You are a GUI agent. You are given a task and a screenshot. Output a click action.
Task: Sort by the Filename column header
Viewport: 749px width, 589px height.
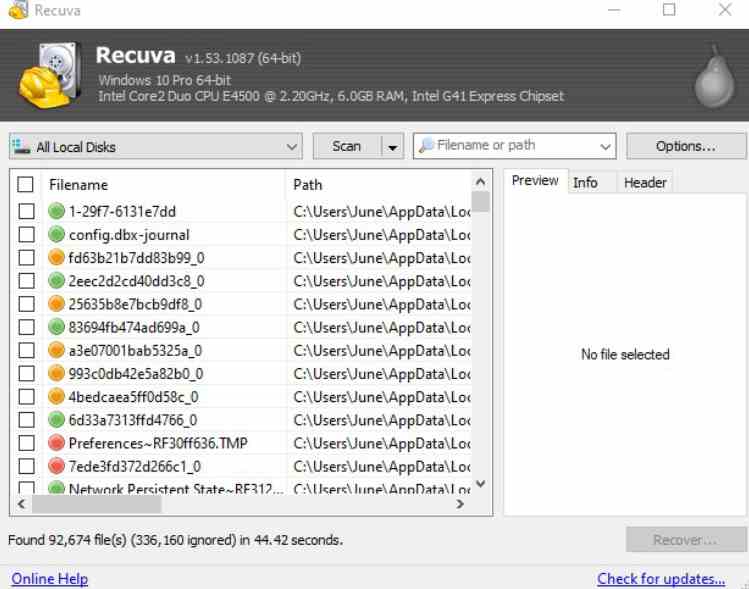point(165,184)
